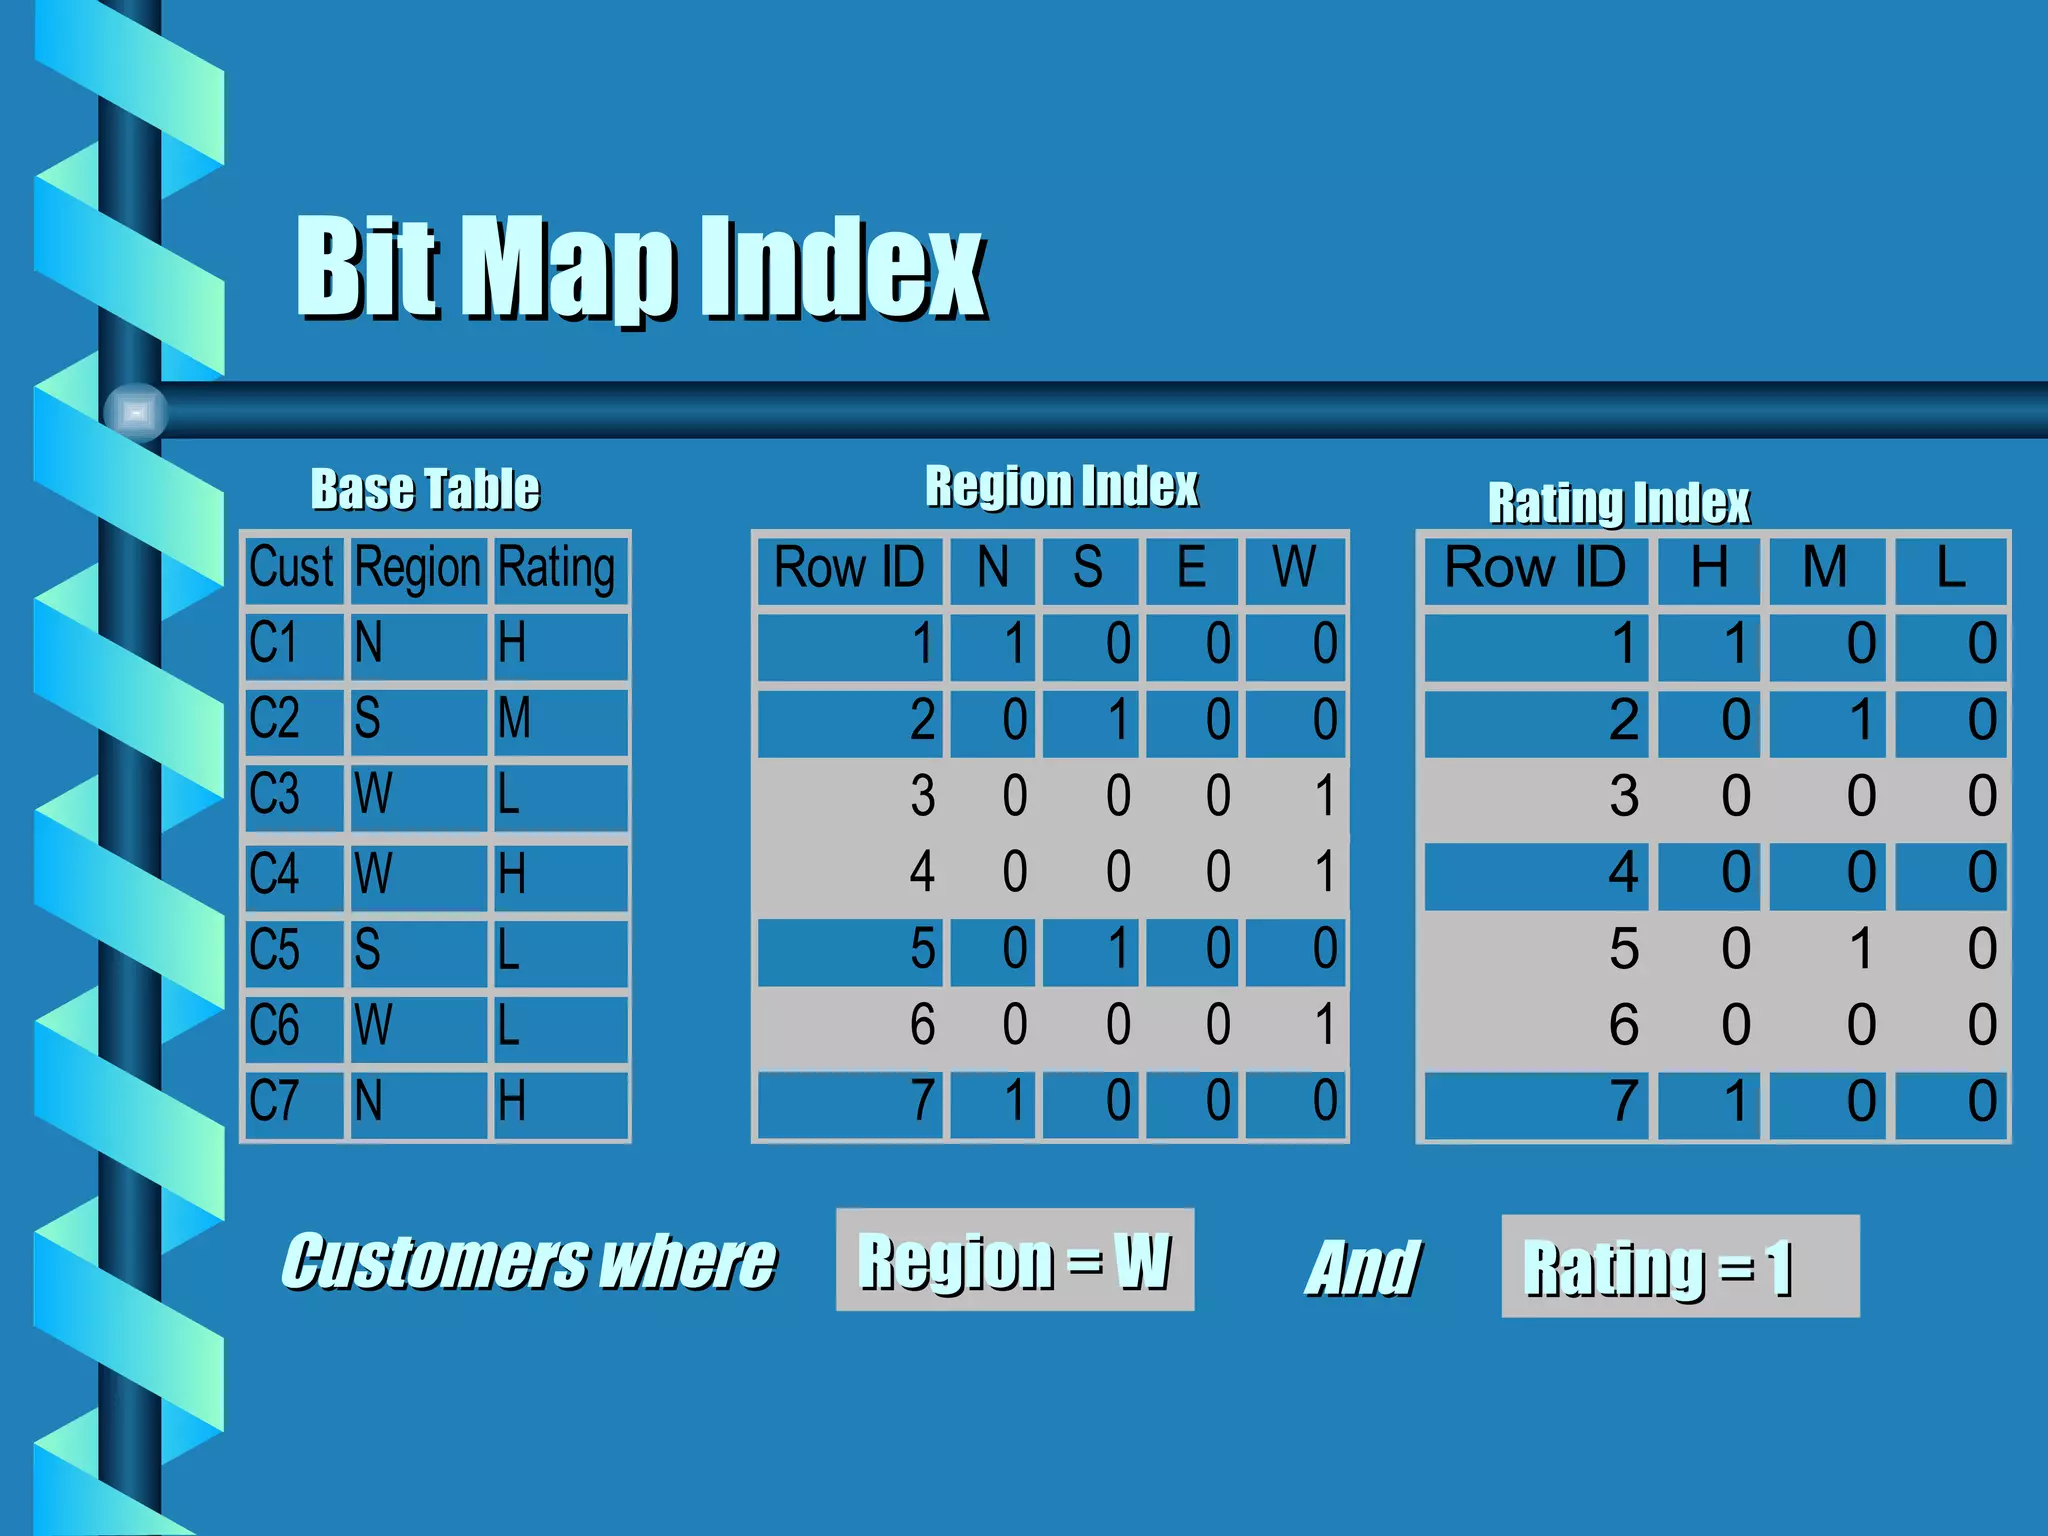Click the "M" column header in Rating Index
This screenshot has height=1536, width=2048.
[x=1827, y=570]
